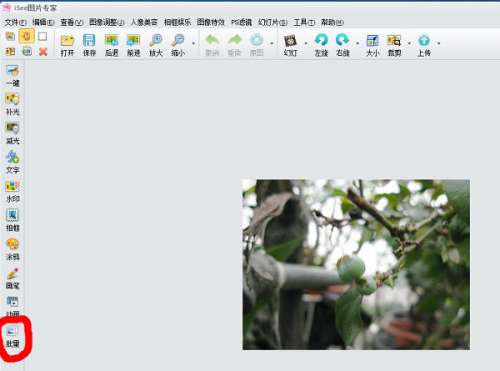The width and height of the screenshot is (500, 371).
Task: Click the persimmon photo in the canvas
Action: point(356,264)
